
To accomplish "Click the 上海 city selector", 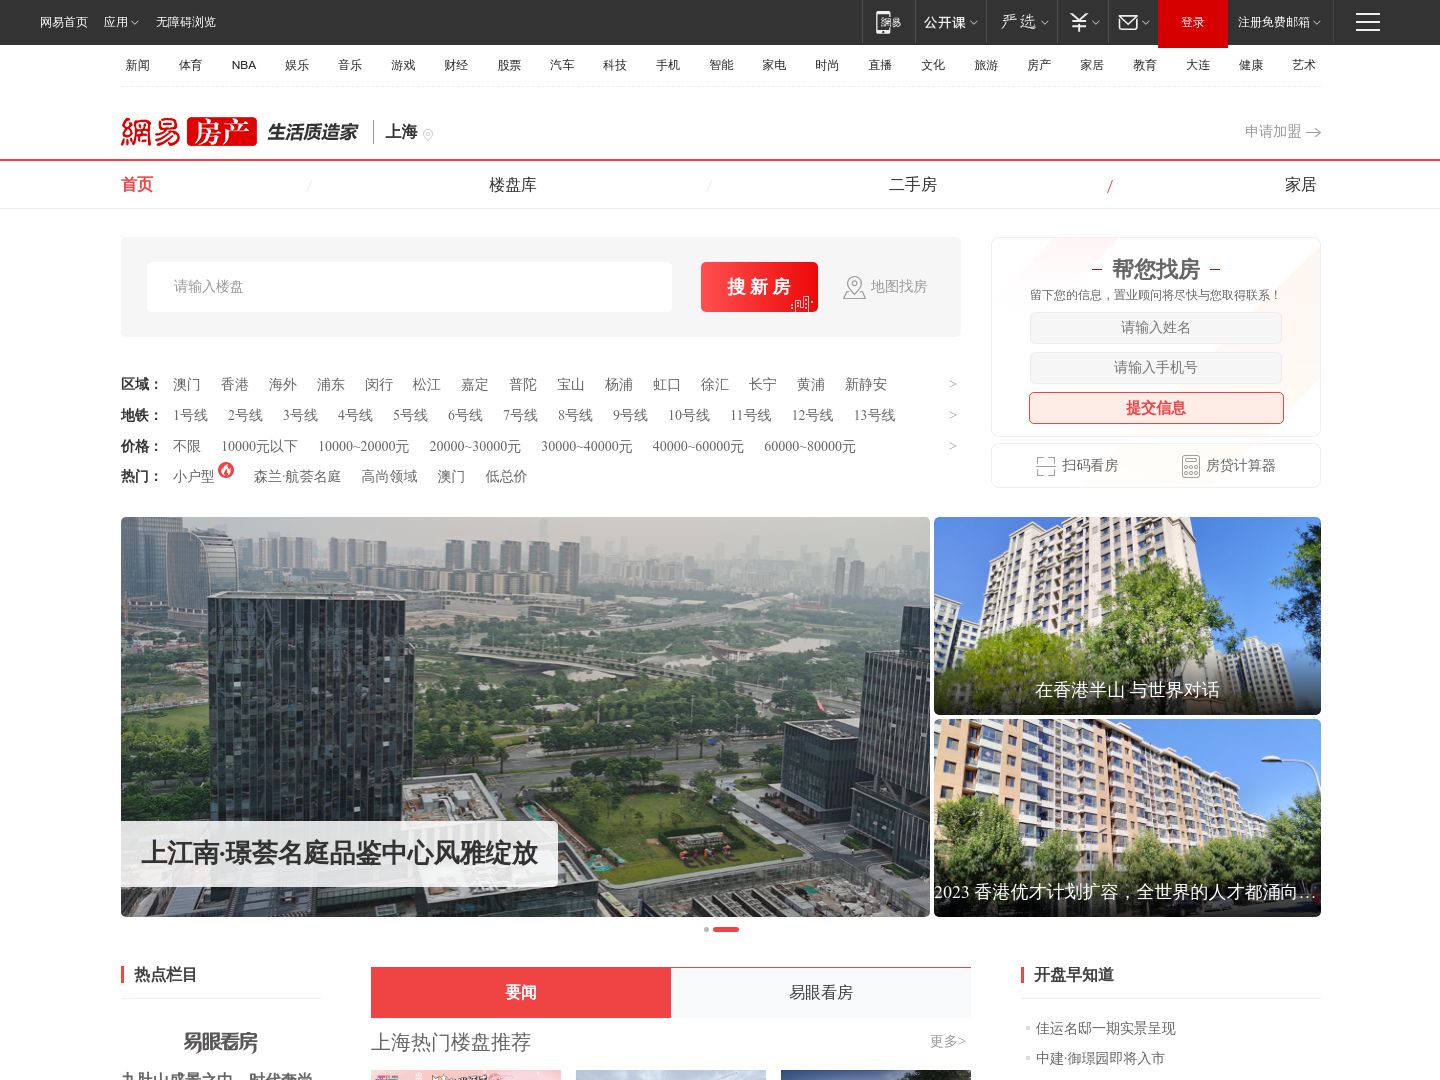I will click(x=401, y=132).
